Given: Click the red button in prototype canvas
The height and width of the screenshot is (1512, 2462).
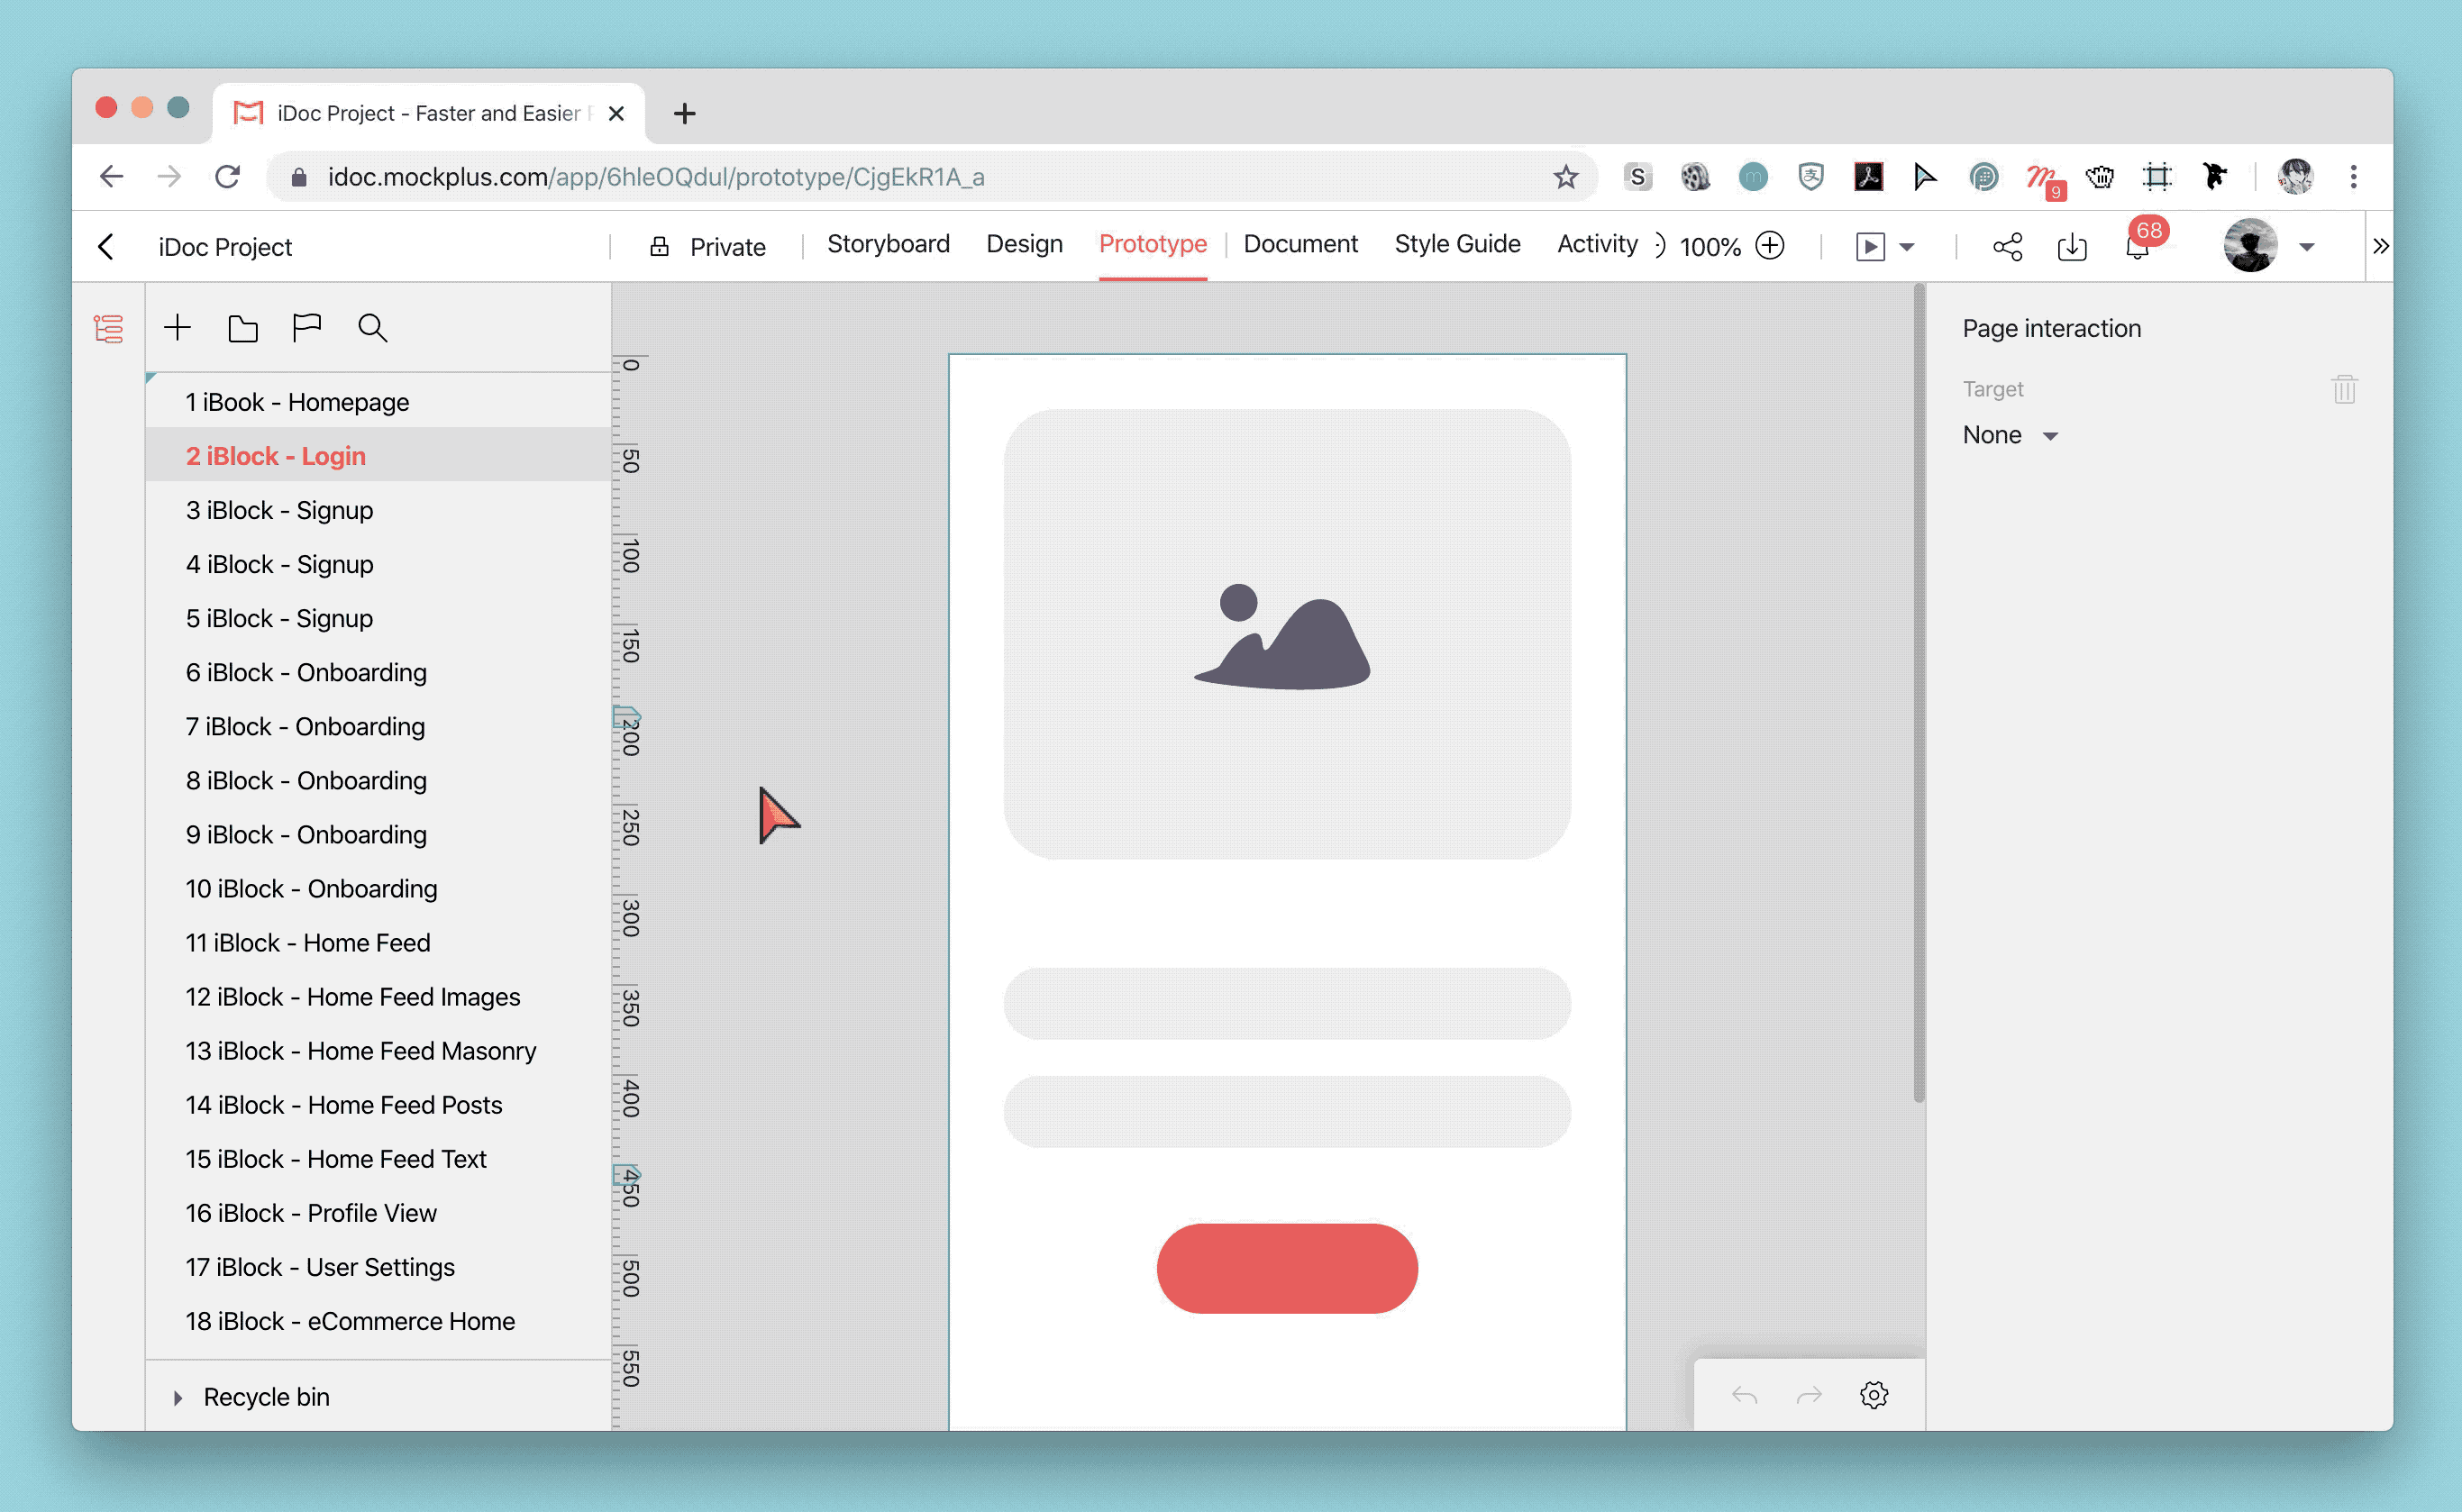Looking at the screenshot, I should (1286, 1268).
